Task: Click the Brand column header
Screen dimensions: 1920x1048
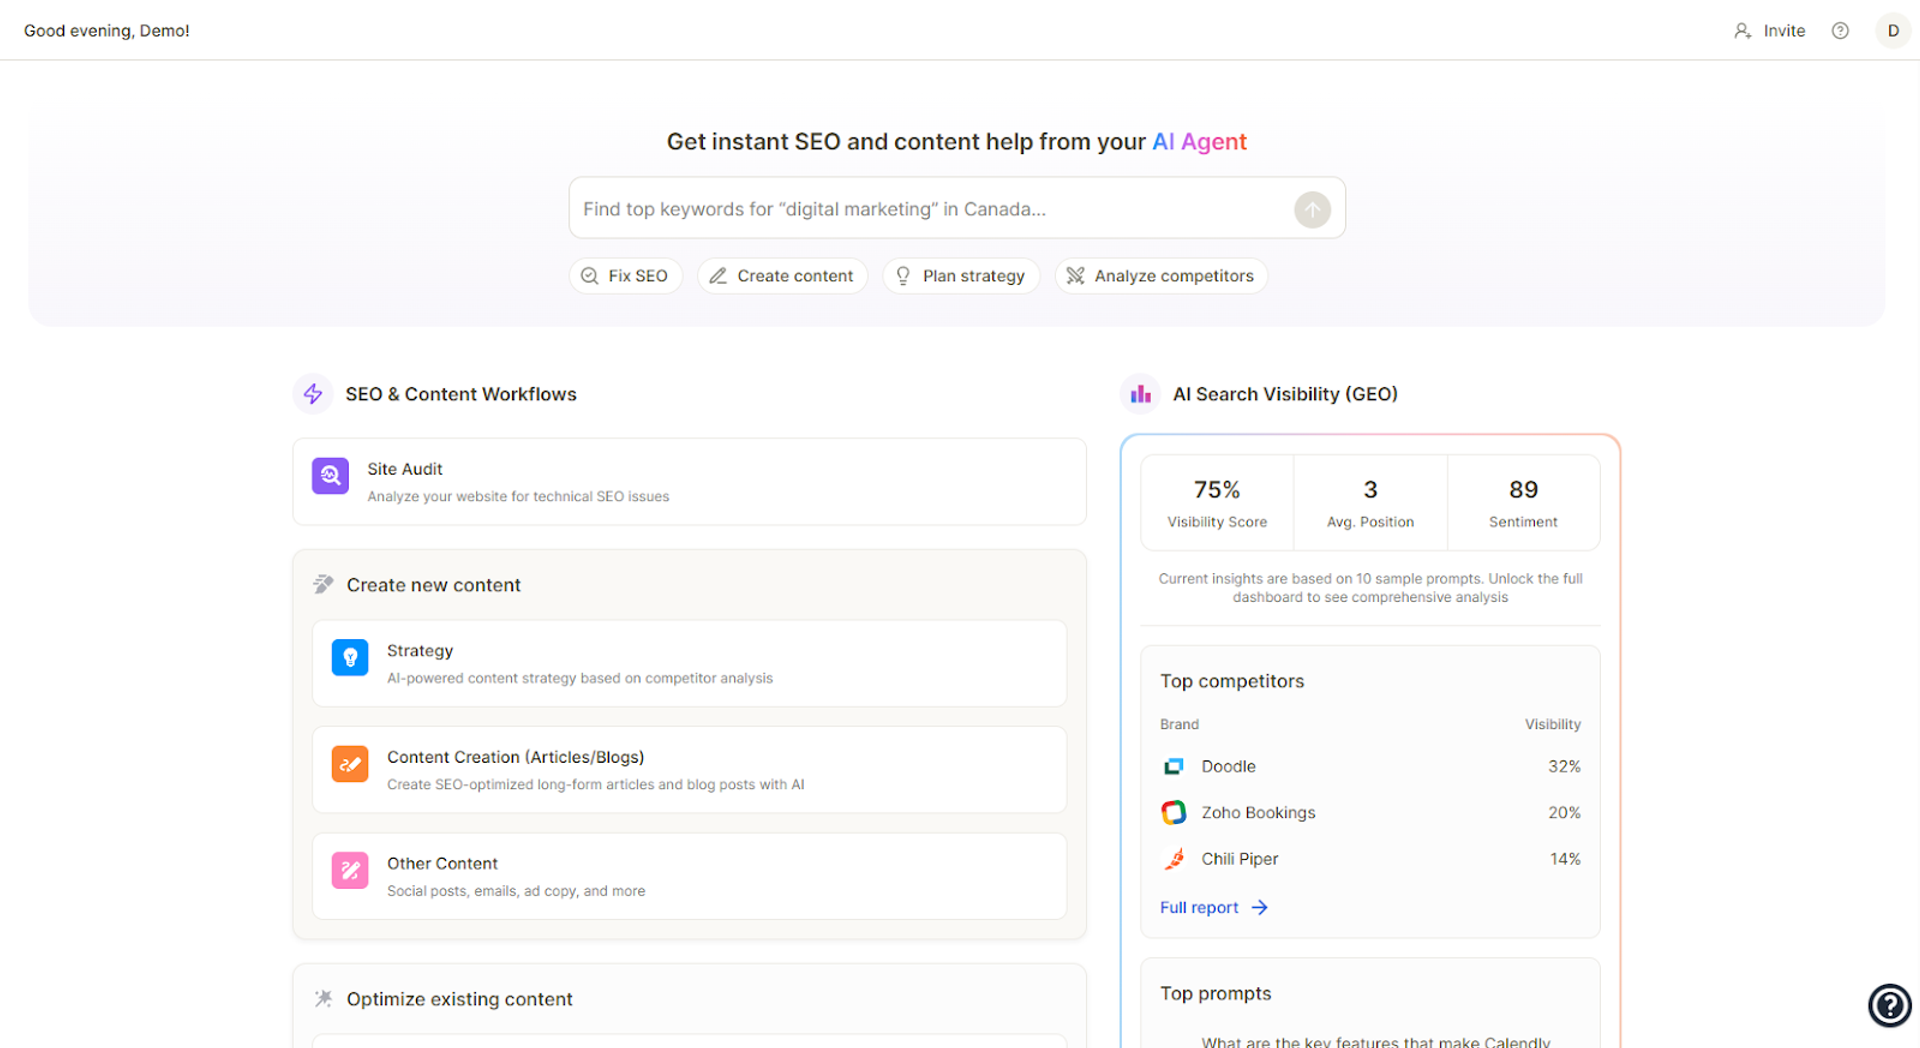Action: (1179, 724)
